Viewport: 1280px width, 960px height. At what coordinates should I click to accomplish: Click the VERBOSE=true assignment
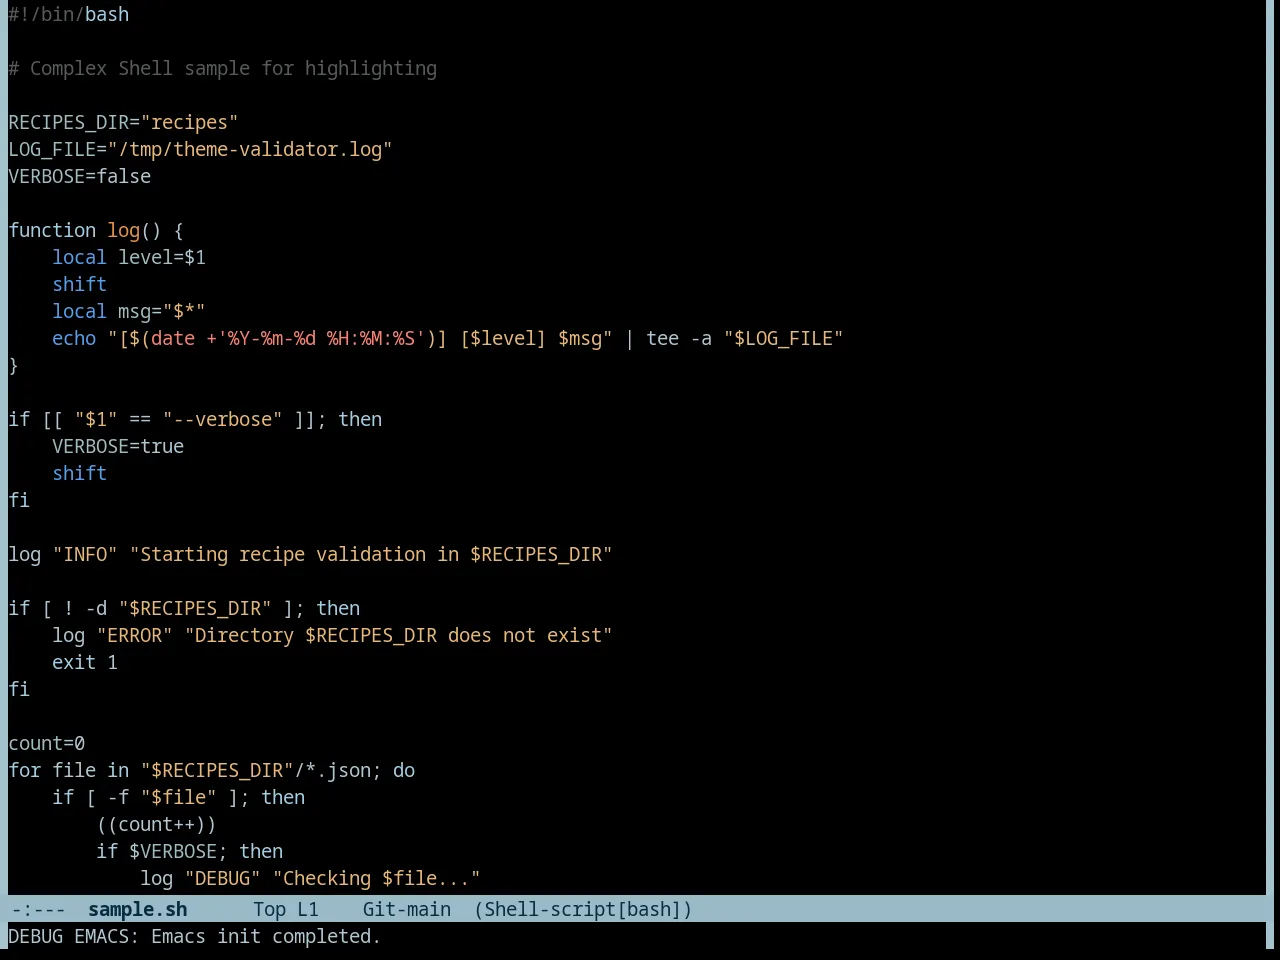(118, 446)
